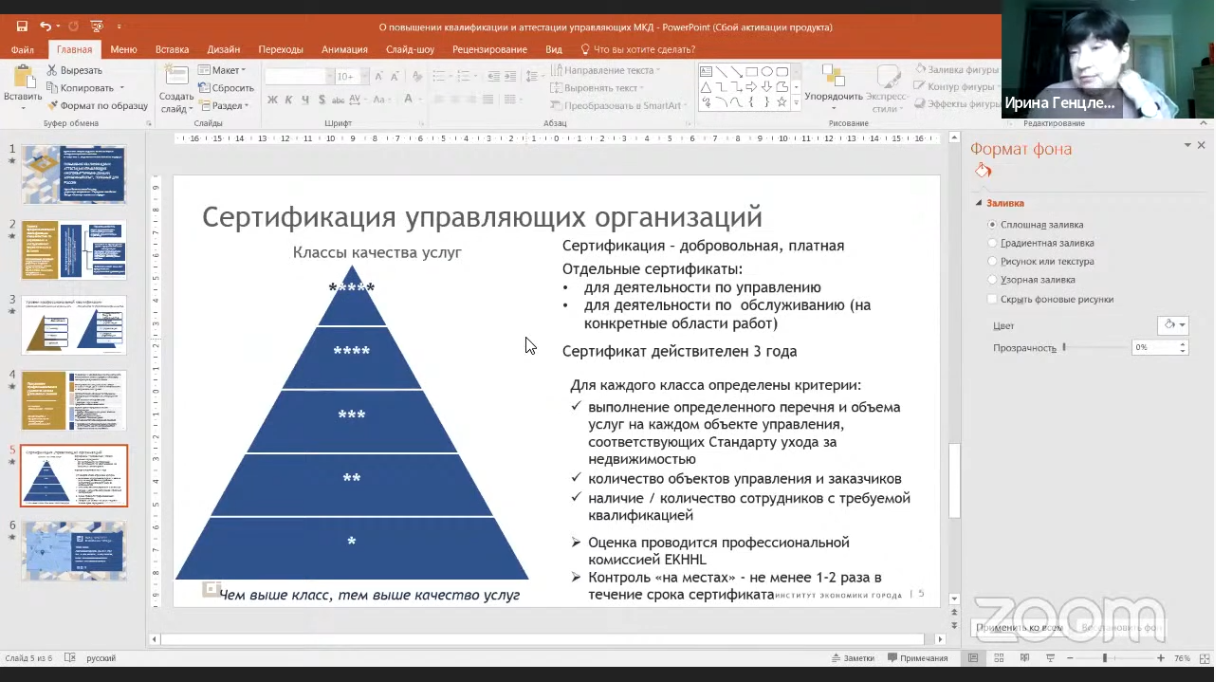The image size is (1216, 682).
Task: Switch to reading view in the status bar
Action: coord(1025,658)
